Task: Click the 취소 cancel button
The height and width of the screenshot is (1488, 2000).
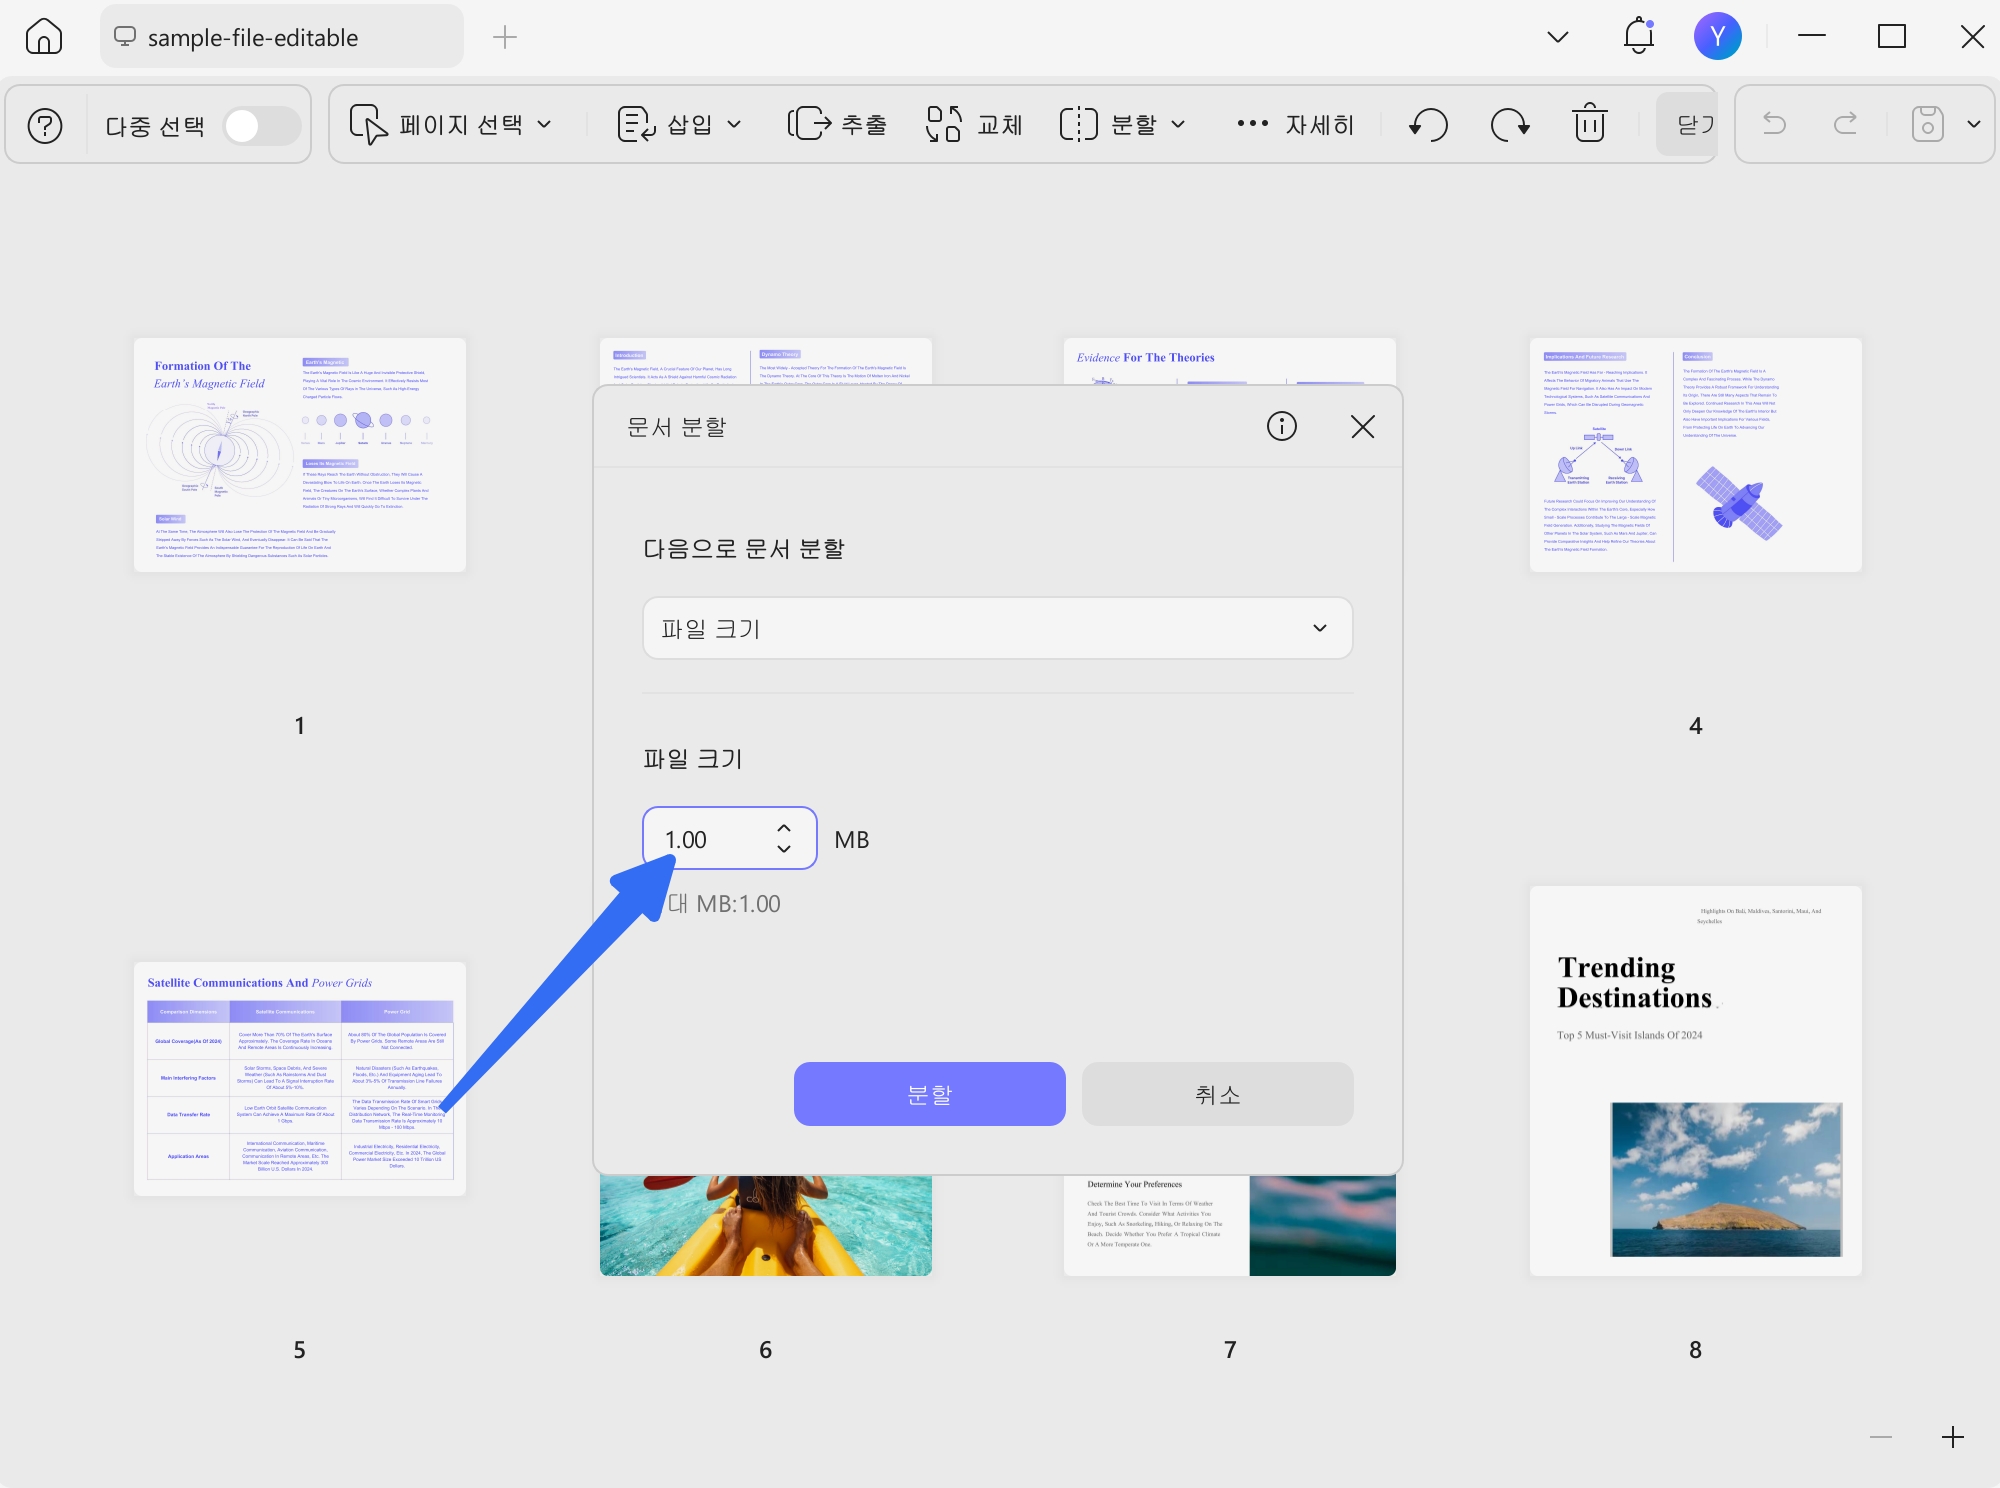Action: click(1218, 1094)
